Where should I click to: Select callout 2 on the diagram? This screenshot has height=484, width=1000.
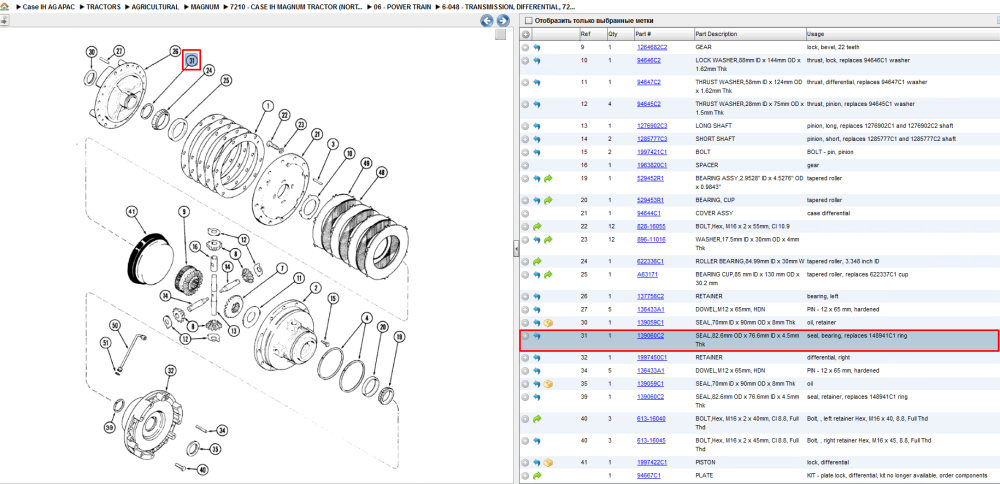(315, 288)
